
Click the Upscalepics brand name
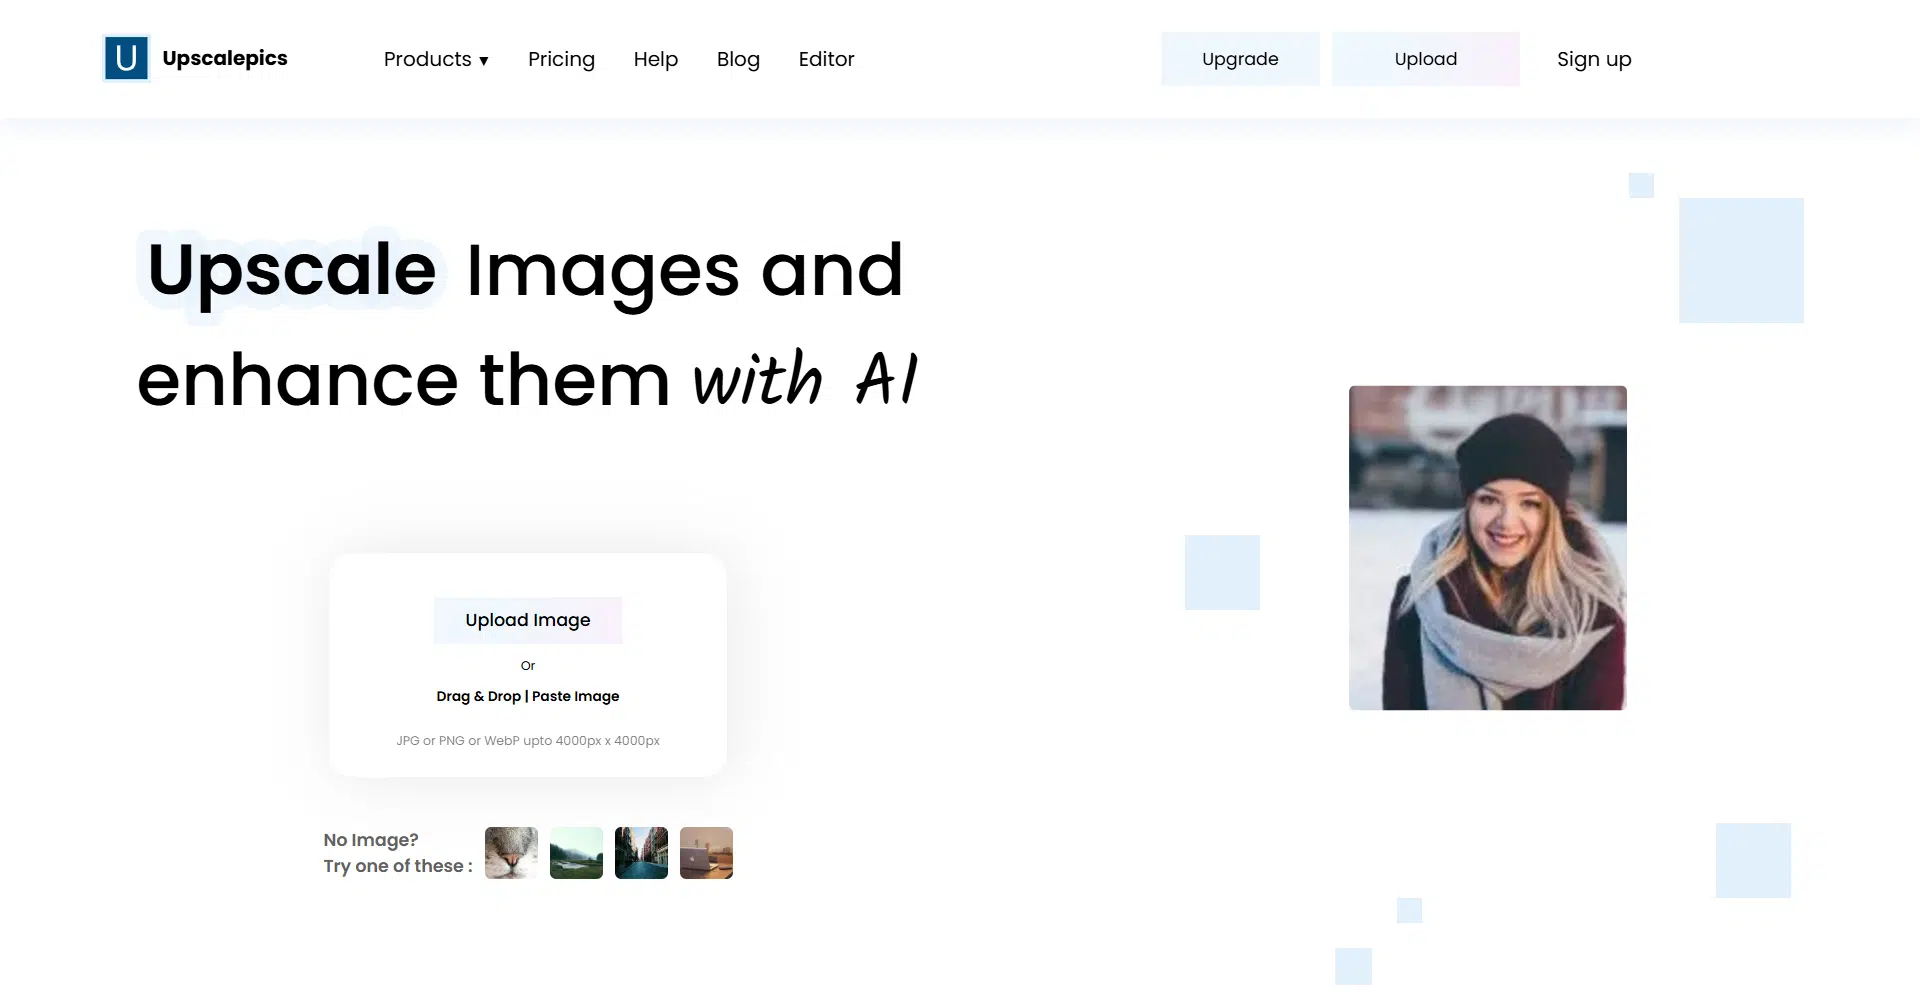coord(225,58)
